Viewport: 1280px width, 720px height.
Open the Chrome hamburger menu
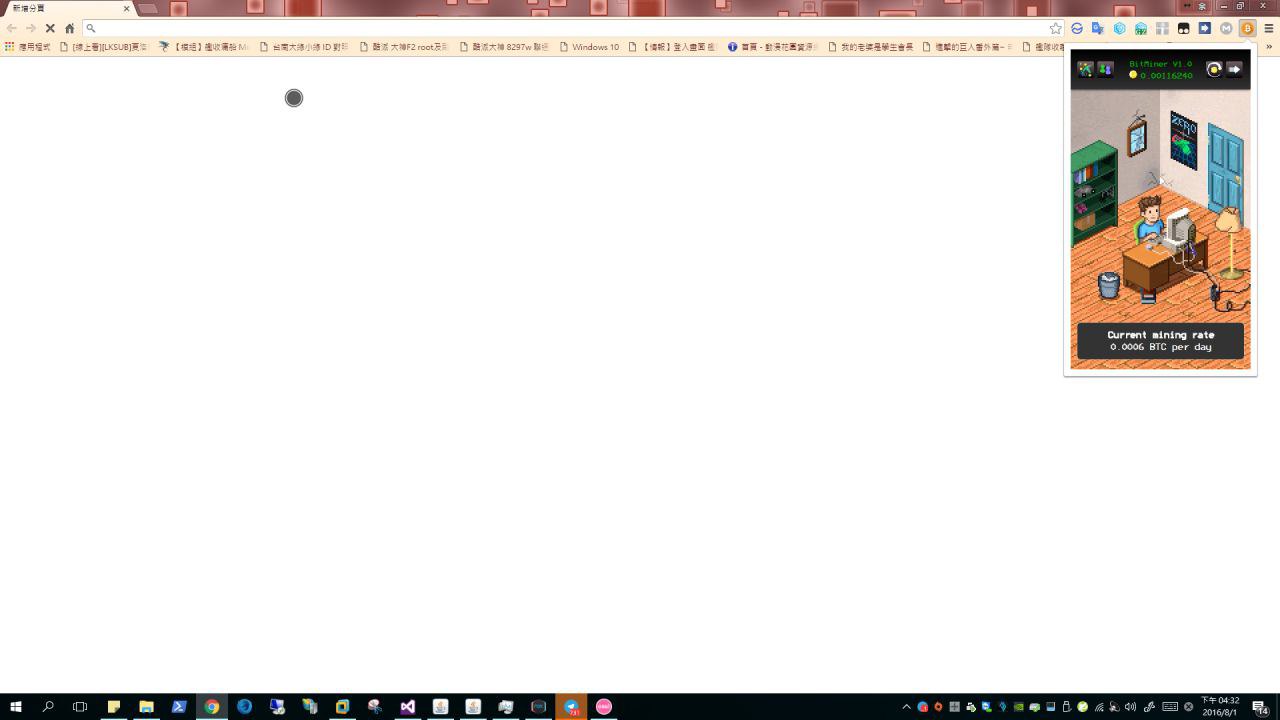pyautogui.click(x=1269, y=28)
